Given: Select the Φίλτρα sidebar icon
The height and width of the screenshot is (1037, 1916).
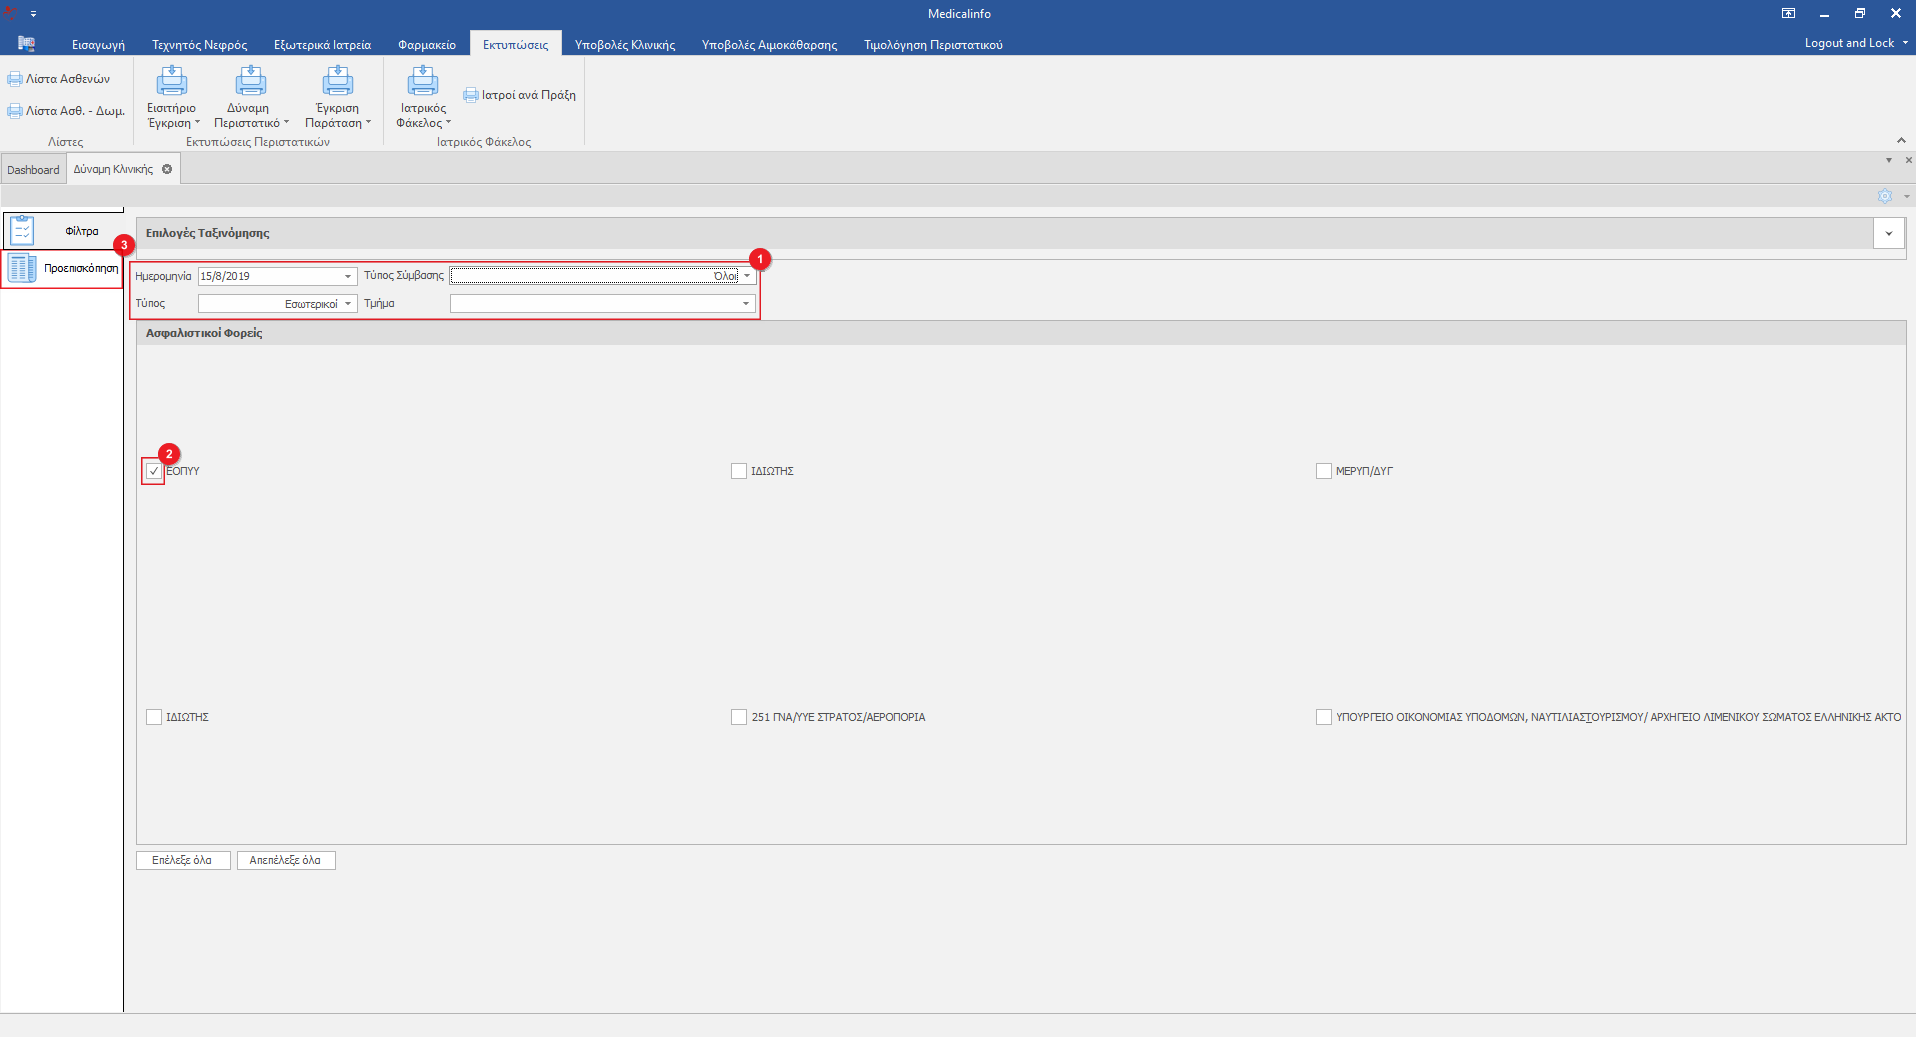Looking at the screenshot, I should click(x=22, y=231).
